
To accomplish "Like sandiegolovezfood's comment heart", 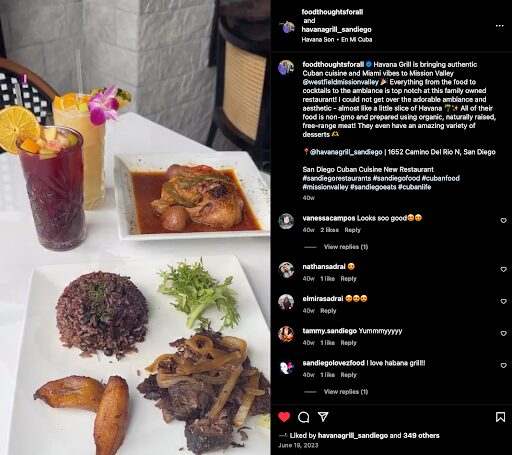I will 503,365.
